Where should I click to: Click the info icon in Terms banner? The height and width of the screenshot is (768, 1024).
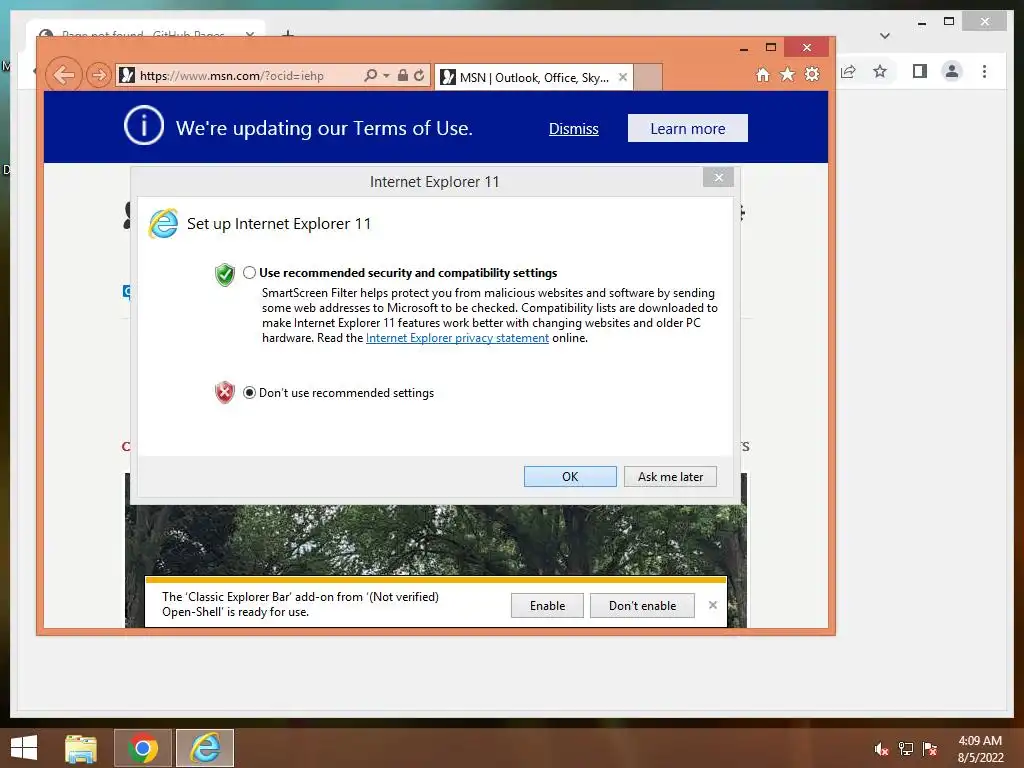tap(144, 125)
